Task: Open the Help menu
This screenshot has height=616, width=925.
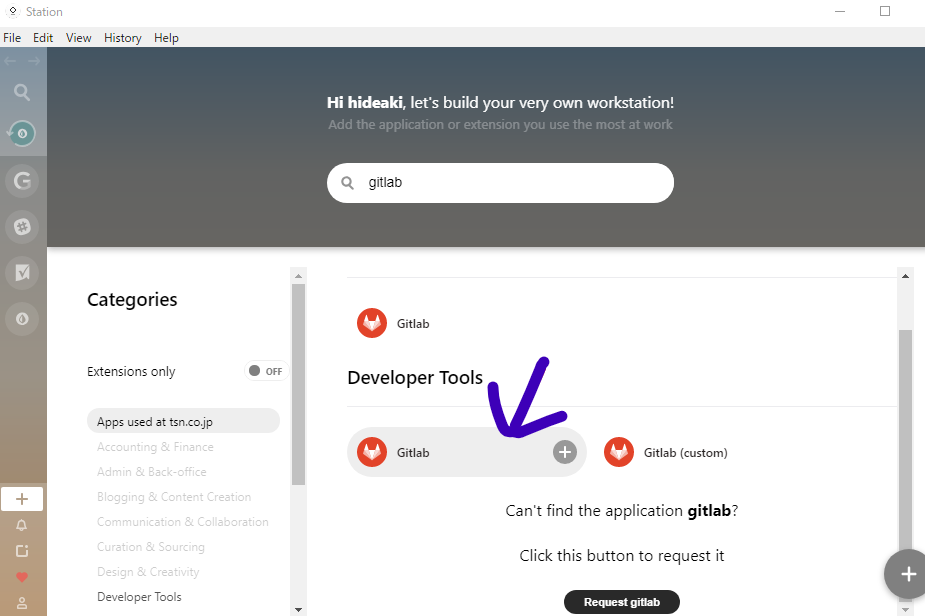Action: (x=166, y=38)
